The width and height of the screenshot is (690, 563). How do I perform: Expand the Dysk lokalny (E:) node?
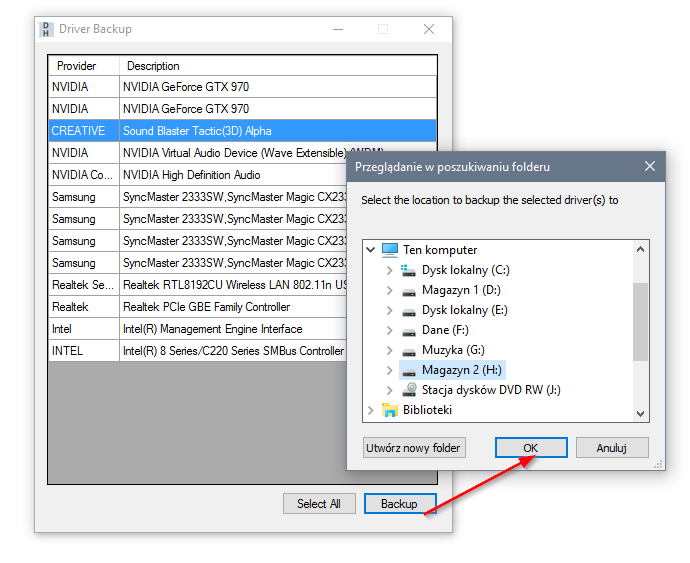(389, 310)
